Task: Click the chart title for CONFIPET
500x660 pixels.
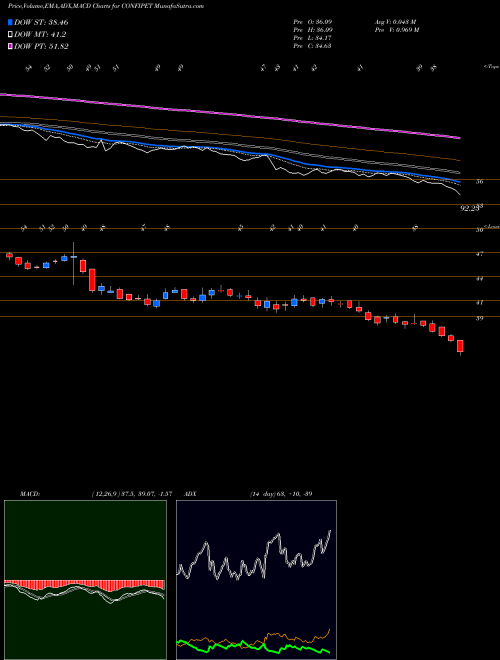Action: coord(106,6)
